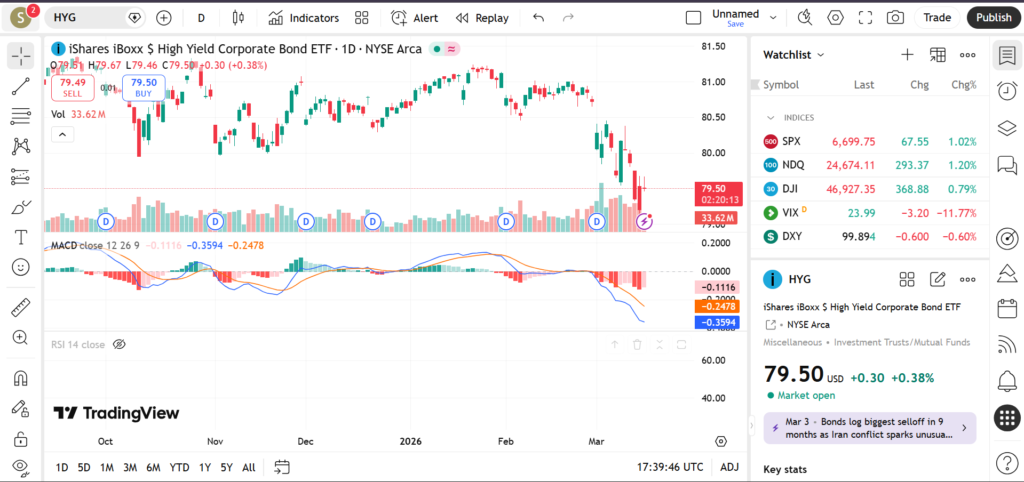Select the 6M time range
1024x482 pixels.
pos(153,467)
